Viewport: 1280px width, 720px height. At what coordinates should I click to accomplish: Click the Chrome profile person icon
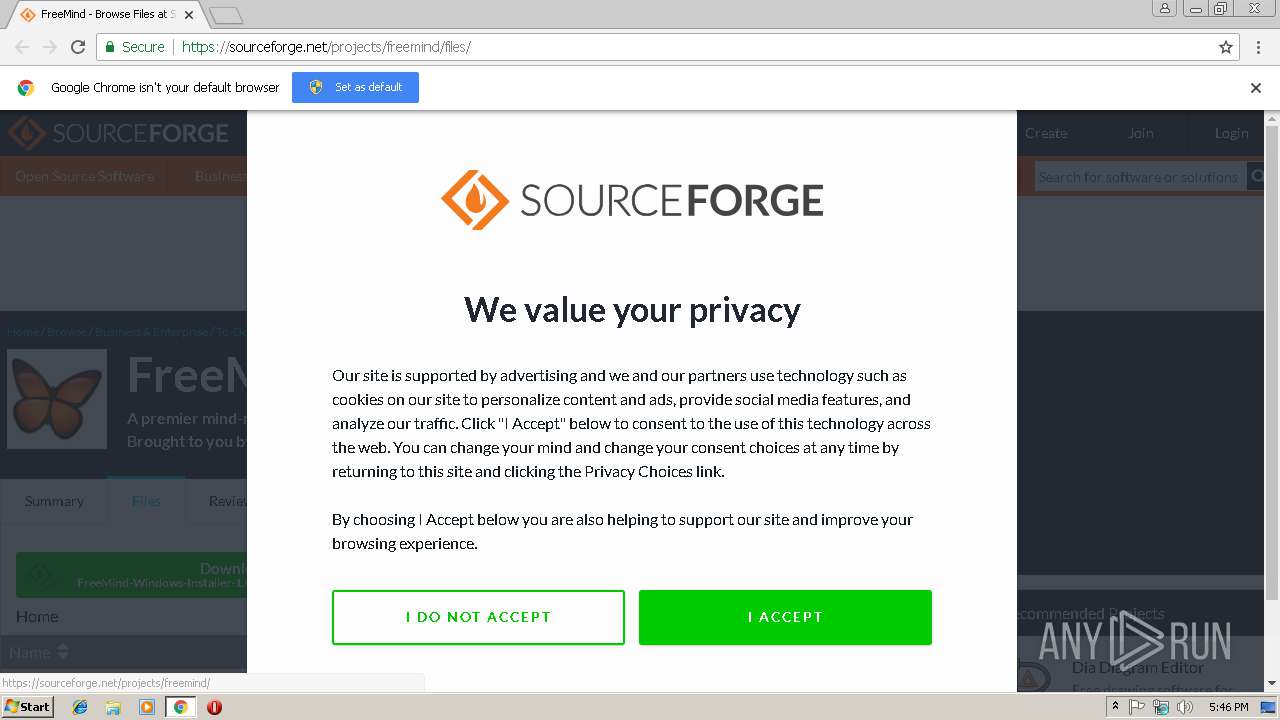1165,9
